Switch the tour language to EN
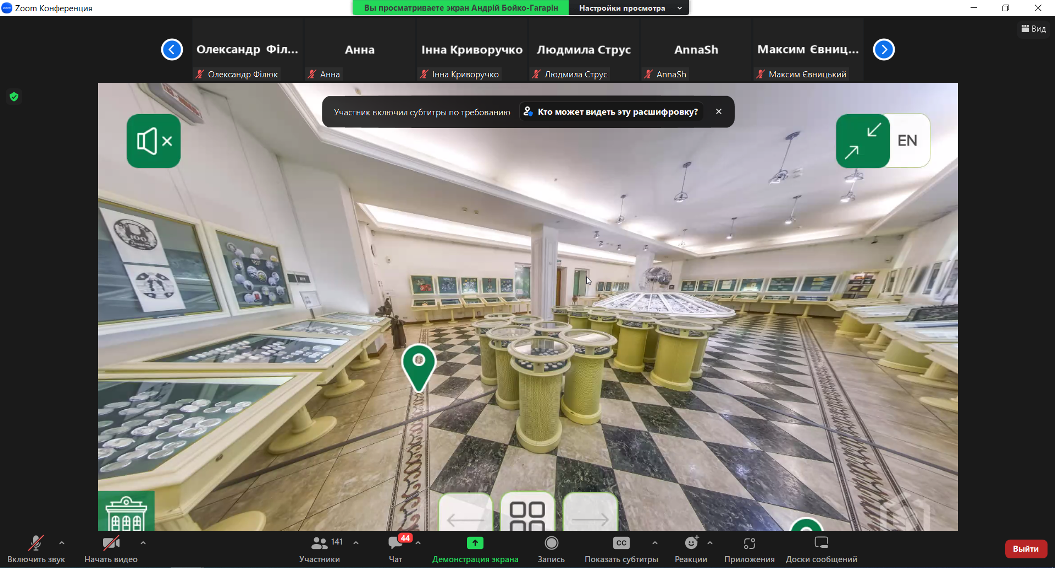Viewport: 1055px width, 568px height. coord(908,141)
